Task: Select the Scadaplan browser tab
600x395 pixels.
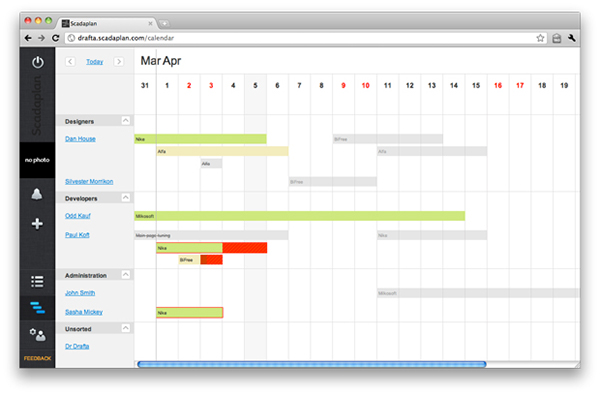Action: pyautogui.click(x=107, y=23)
